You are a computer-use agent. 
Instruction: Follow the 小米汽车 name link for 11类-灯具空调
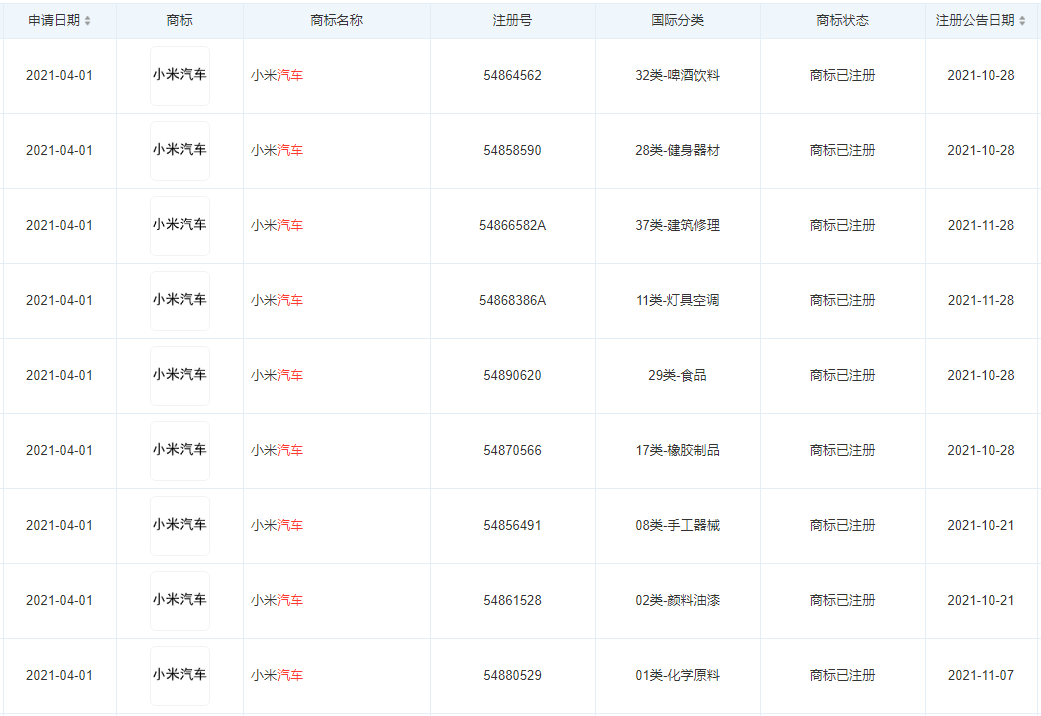point(277,301)
